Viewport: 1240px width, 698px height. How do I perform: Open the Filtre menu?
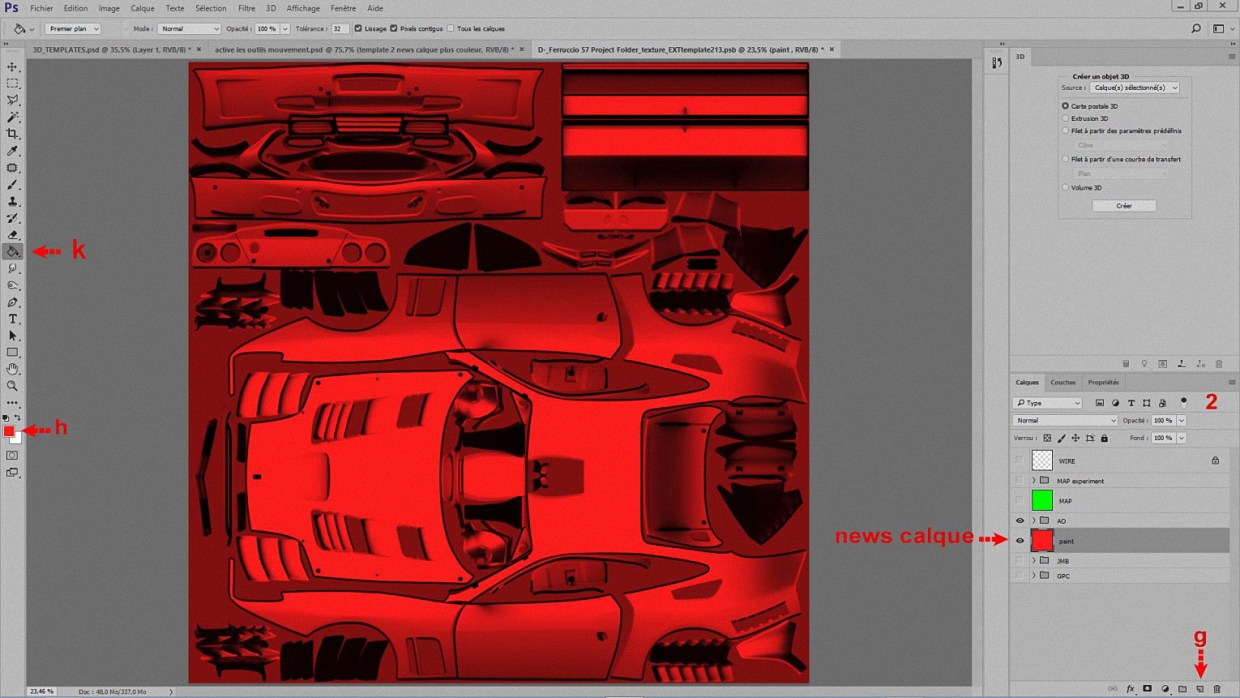click(246, 8)
